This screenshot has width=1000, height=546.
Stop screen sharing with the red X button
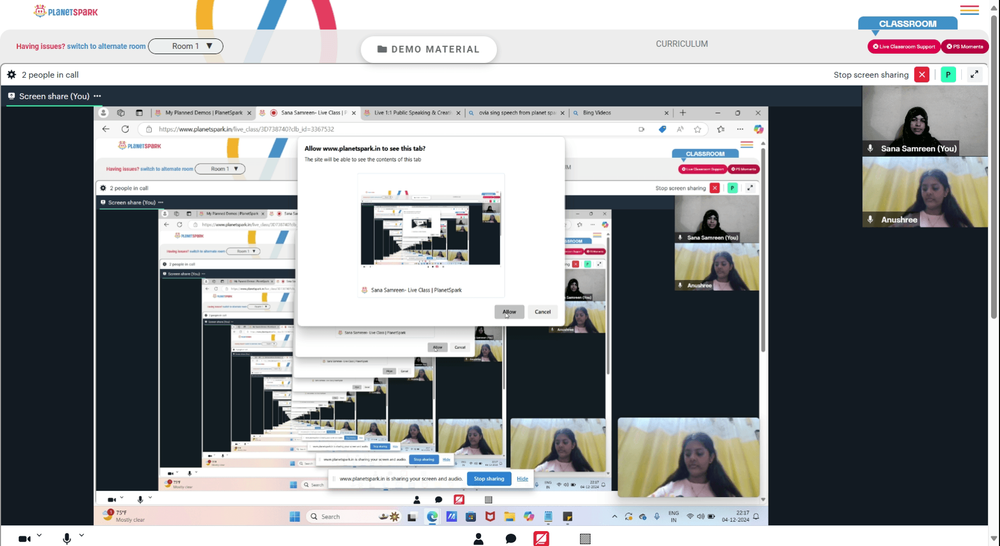922,75
